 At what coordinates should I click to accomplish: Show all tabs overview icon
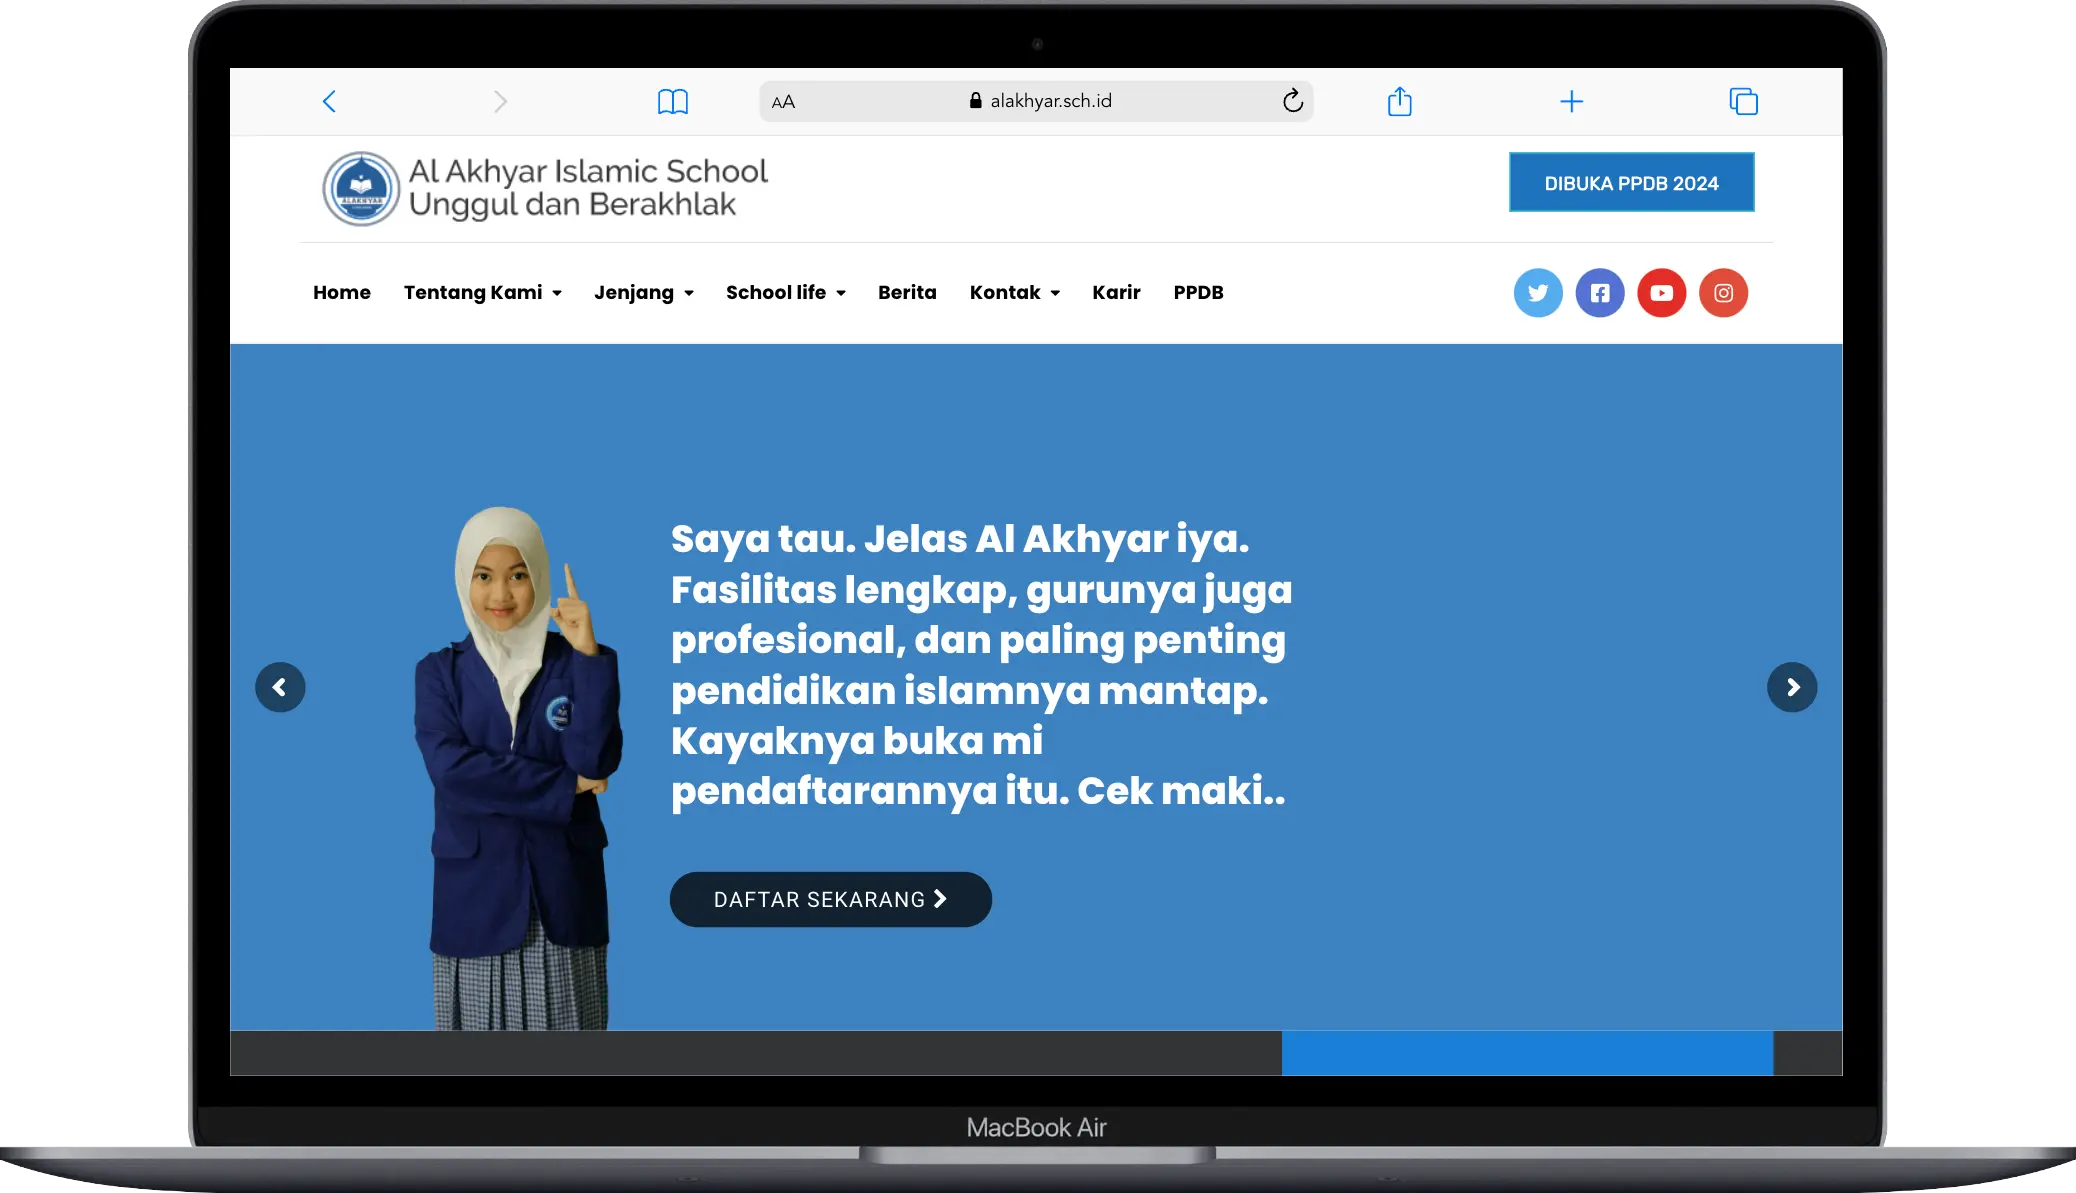[x=1743, y=101]
